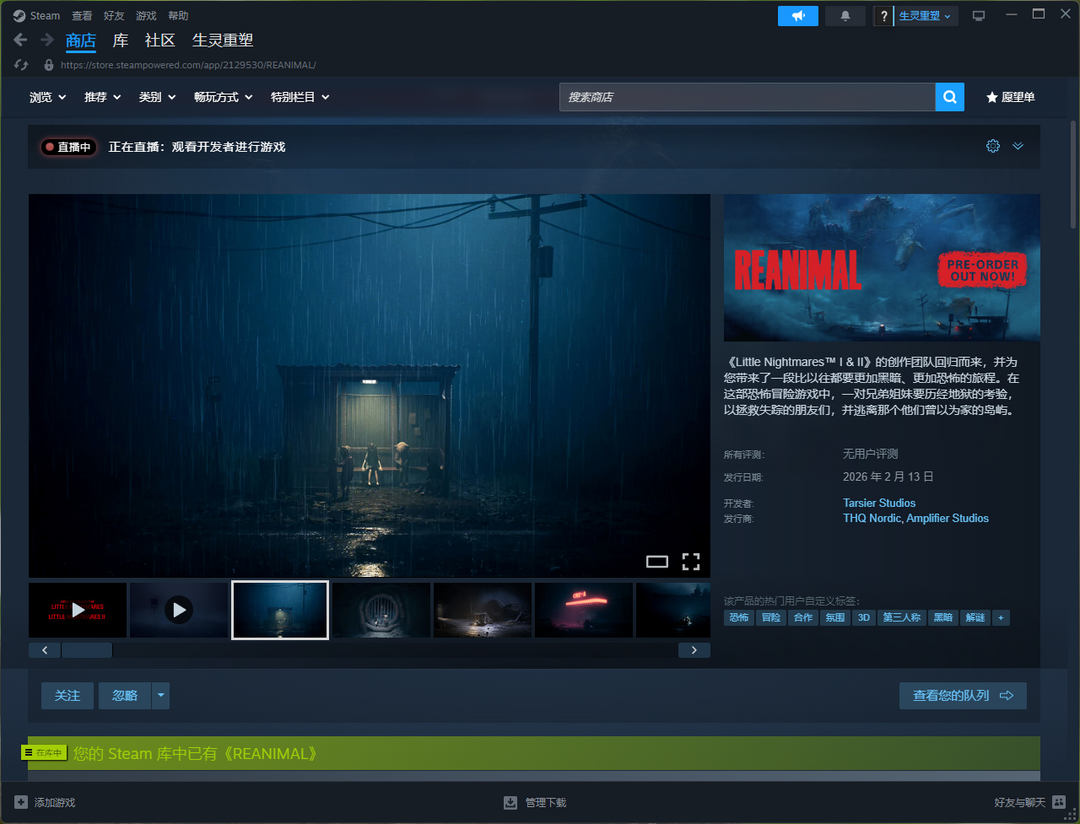Image resolution: width=1080 pixels, height=824 pixels.
Task: Open the 浏览 dropdown menu
Action: (48, 97)
